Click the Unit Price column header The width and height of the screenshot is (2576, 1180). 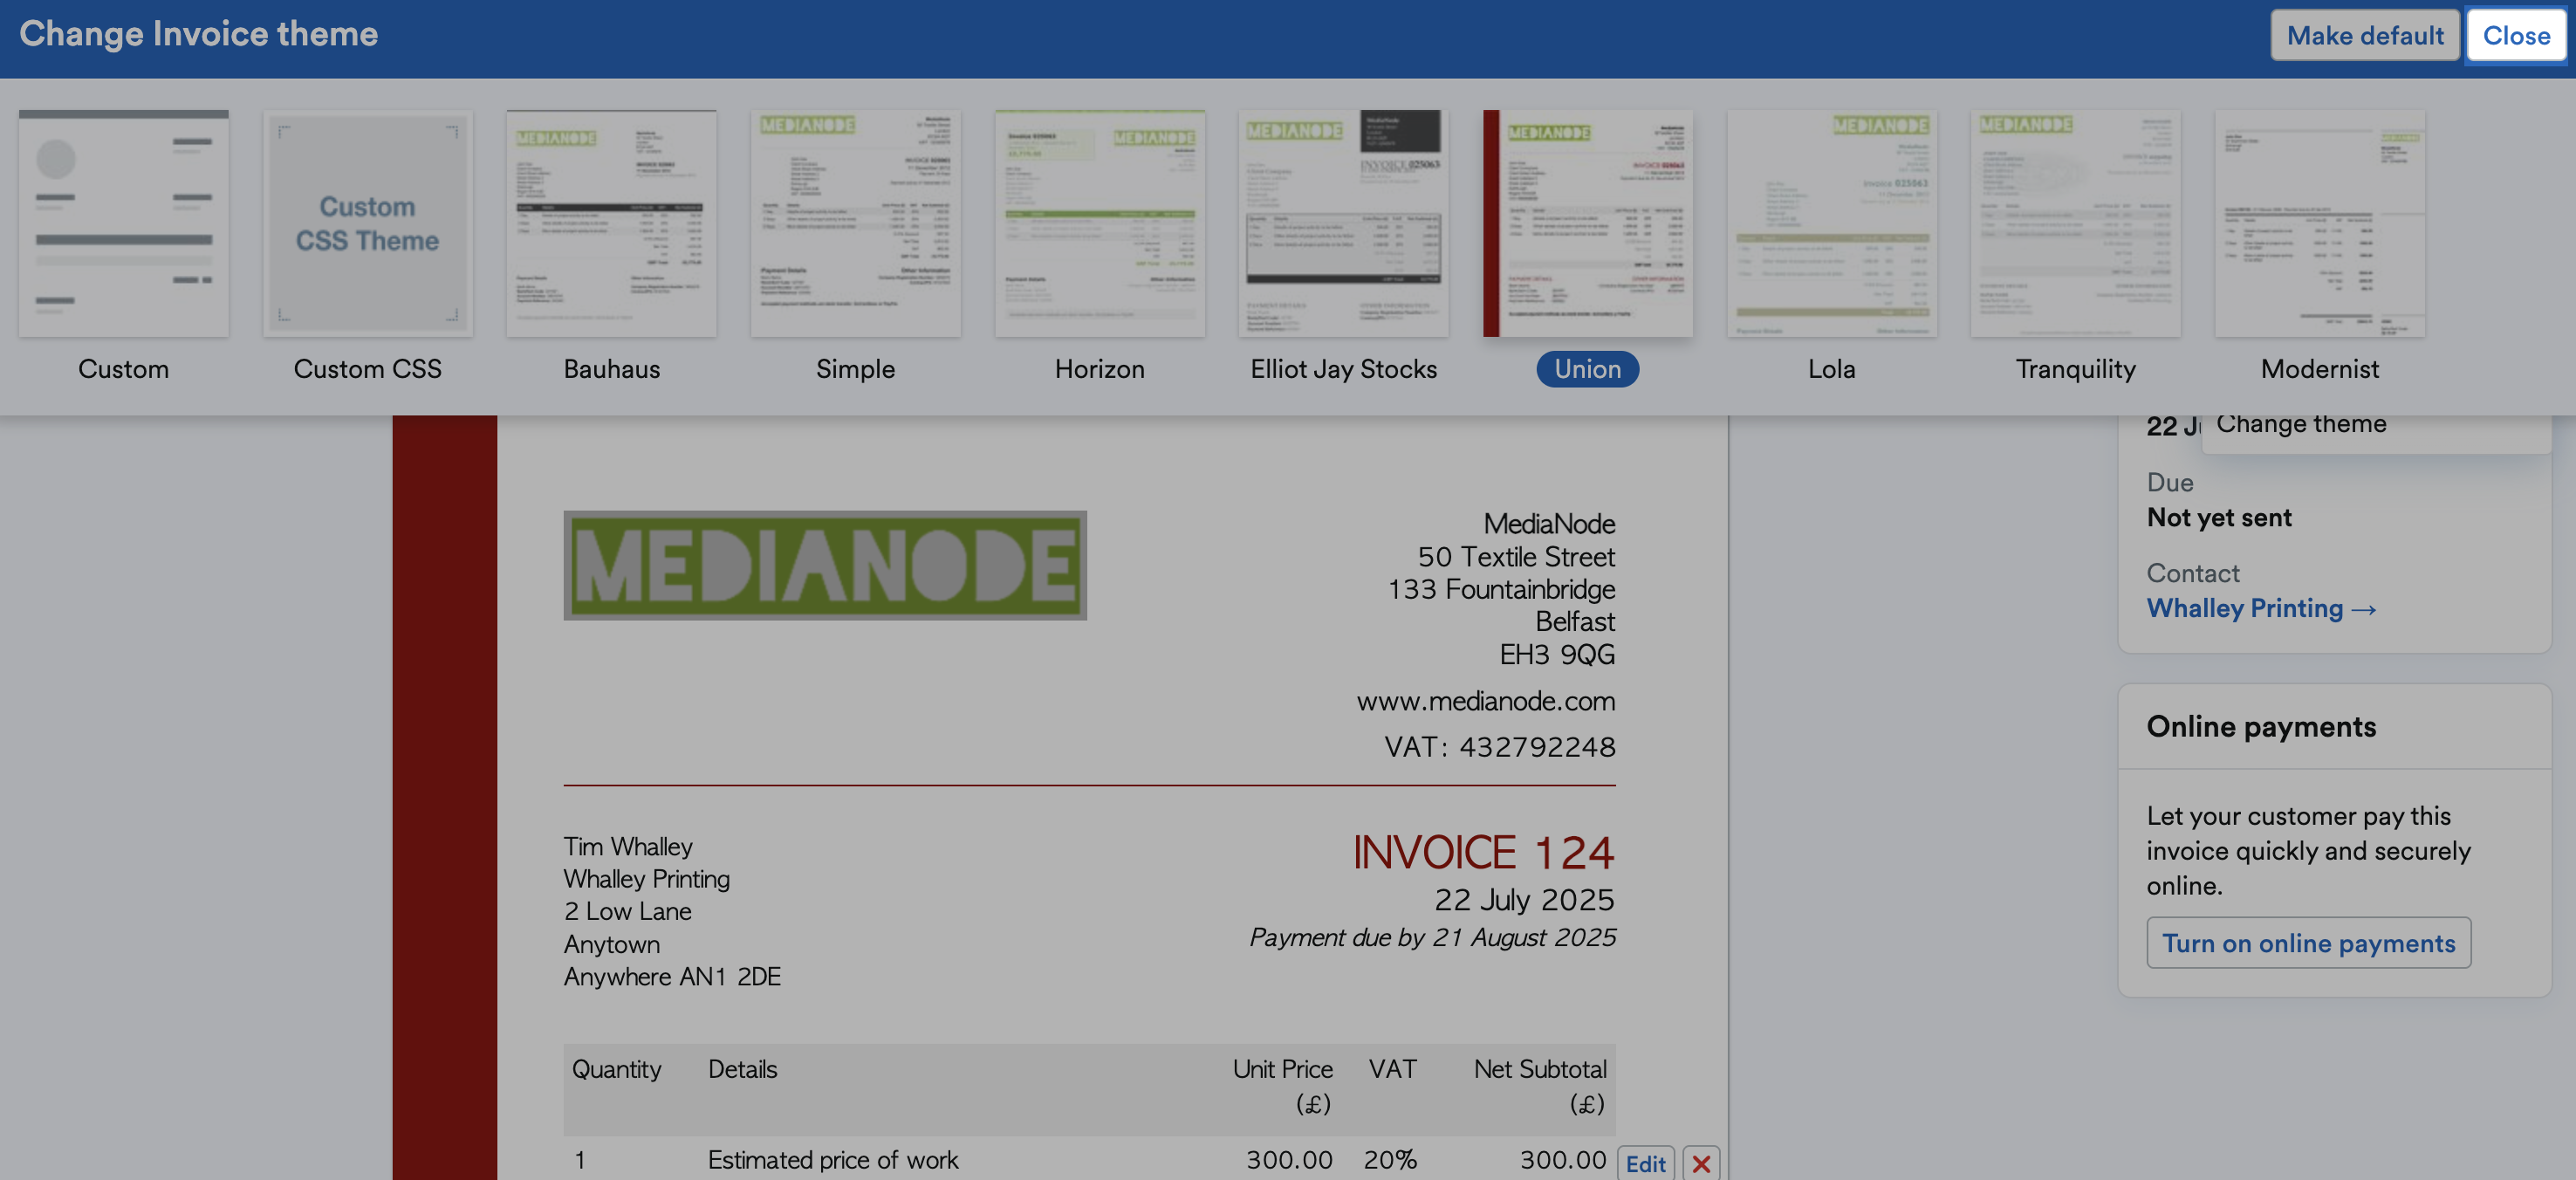click(x=1282, y=1086)
